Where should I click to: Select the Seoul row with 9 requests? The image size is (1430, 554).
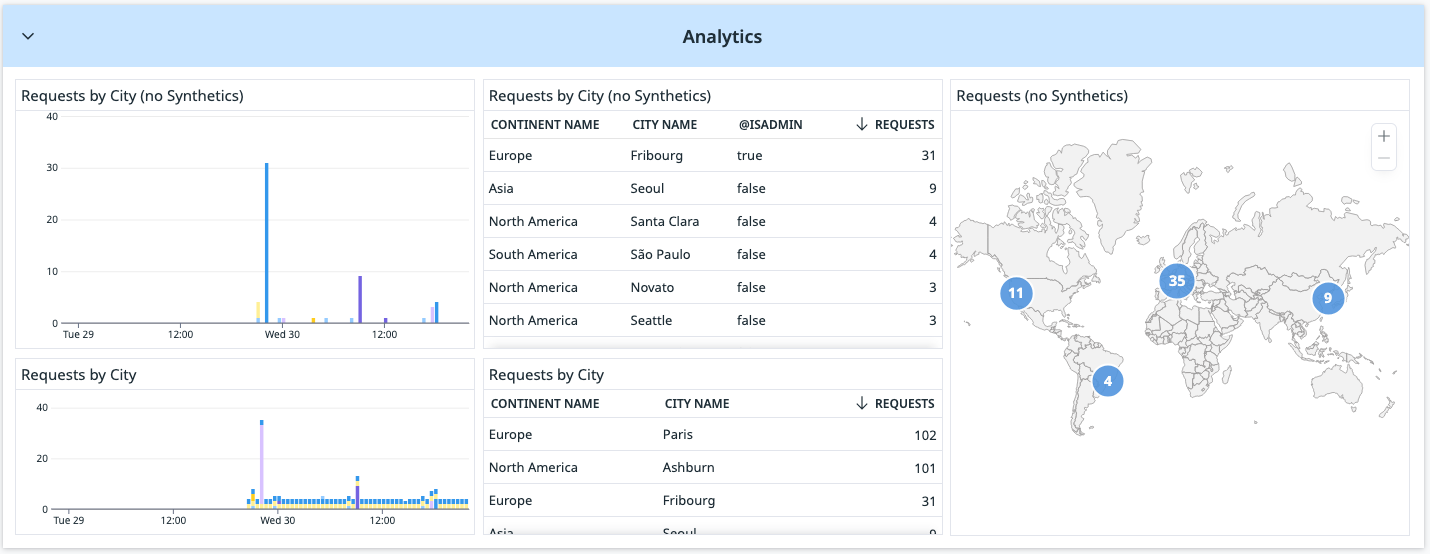712,189
